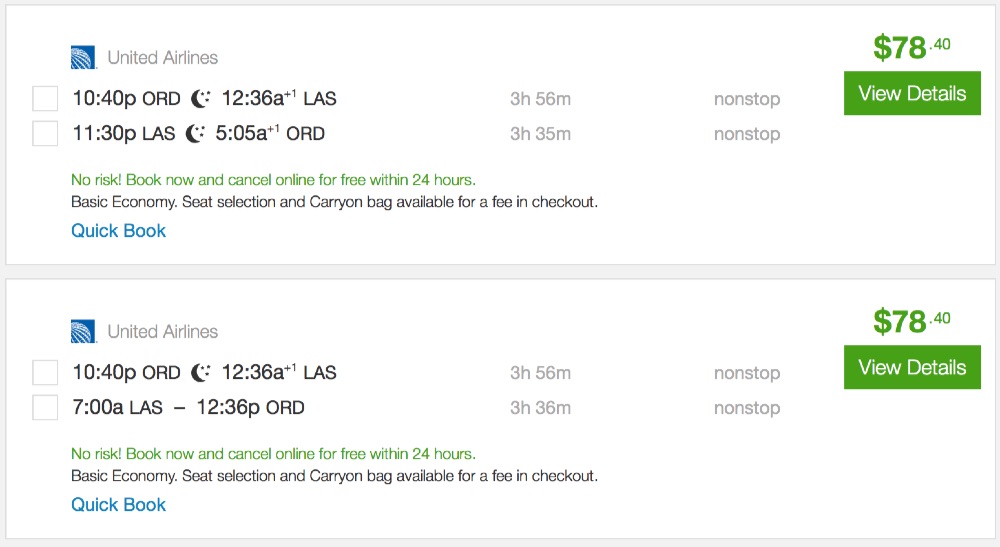This screenshot has width=1000, height=547.
Task: Click the moon icon on the 10:40p flight paired with the 11:30p return
Action: pos(201,98)
